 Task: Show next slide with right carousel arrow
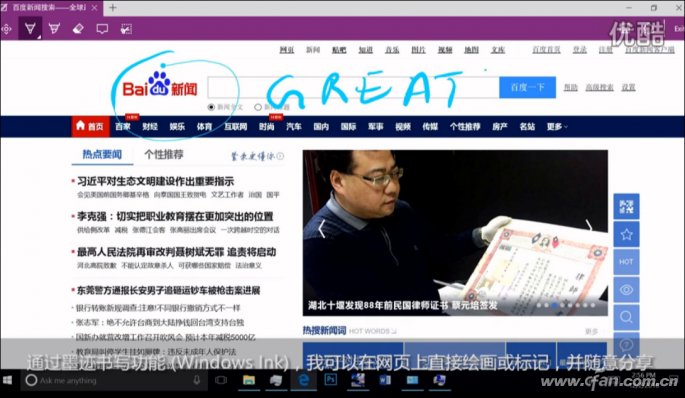[589, 225]
